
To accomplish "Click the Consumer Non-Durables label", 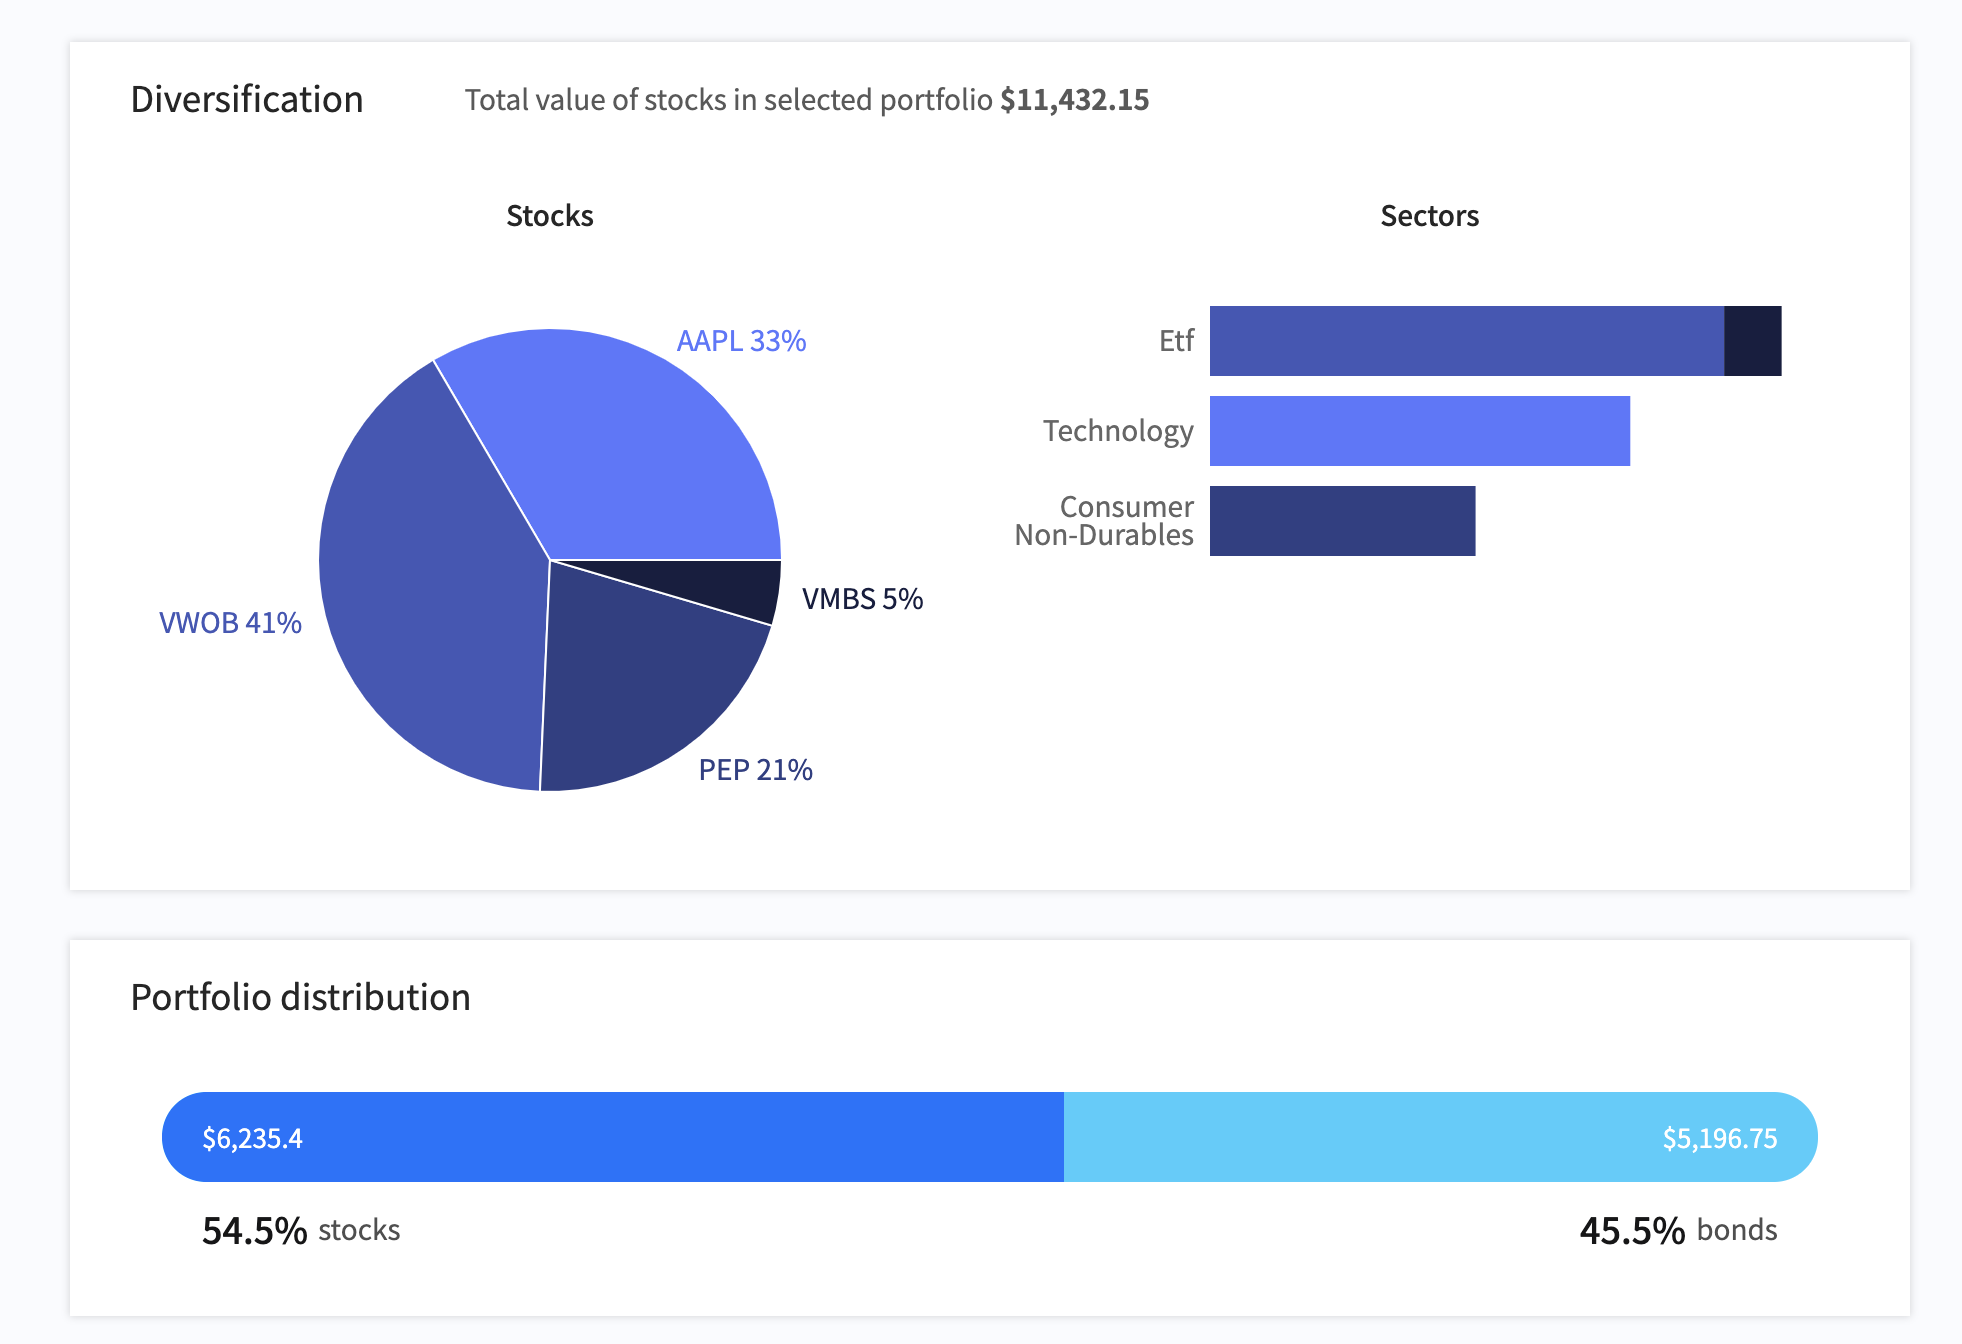I will click(1104, 521).
